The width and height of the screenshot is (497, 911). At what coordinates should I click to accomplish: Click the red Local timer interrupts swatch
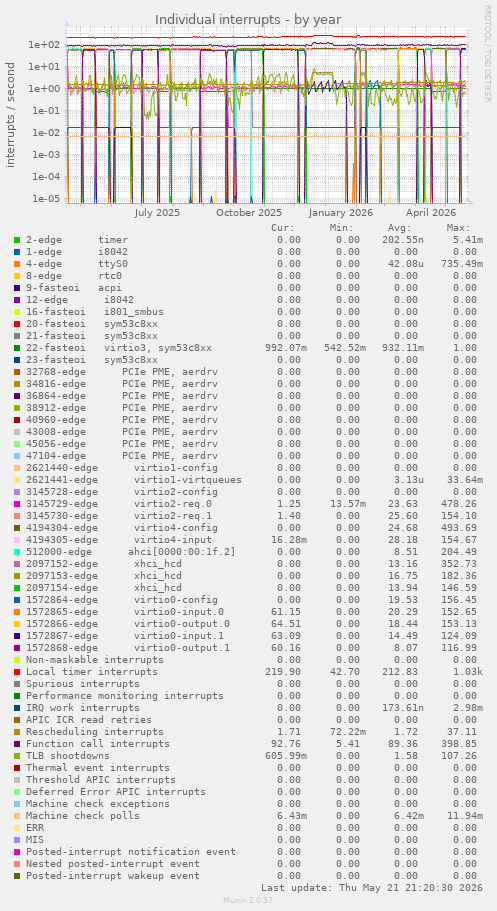(x=17, y=672)
